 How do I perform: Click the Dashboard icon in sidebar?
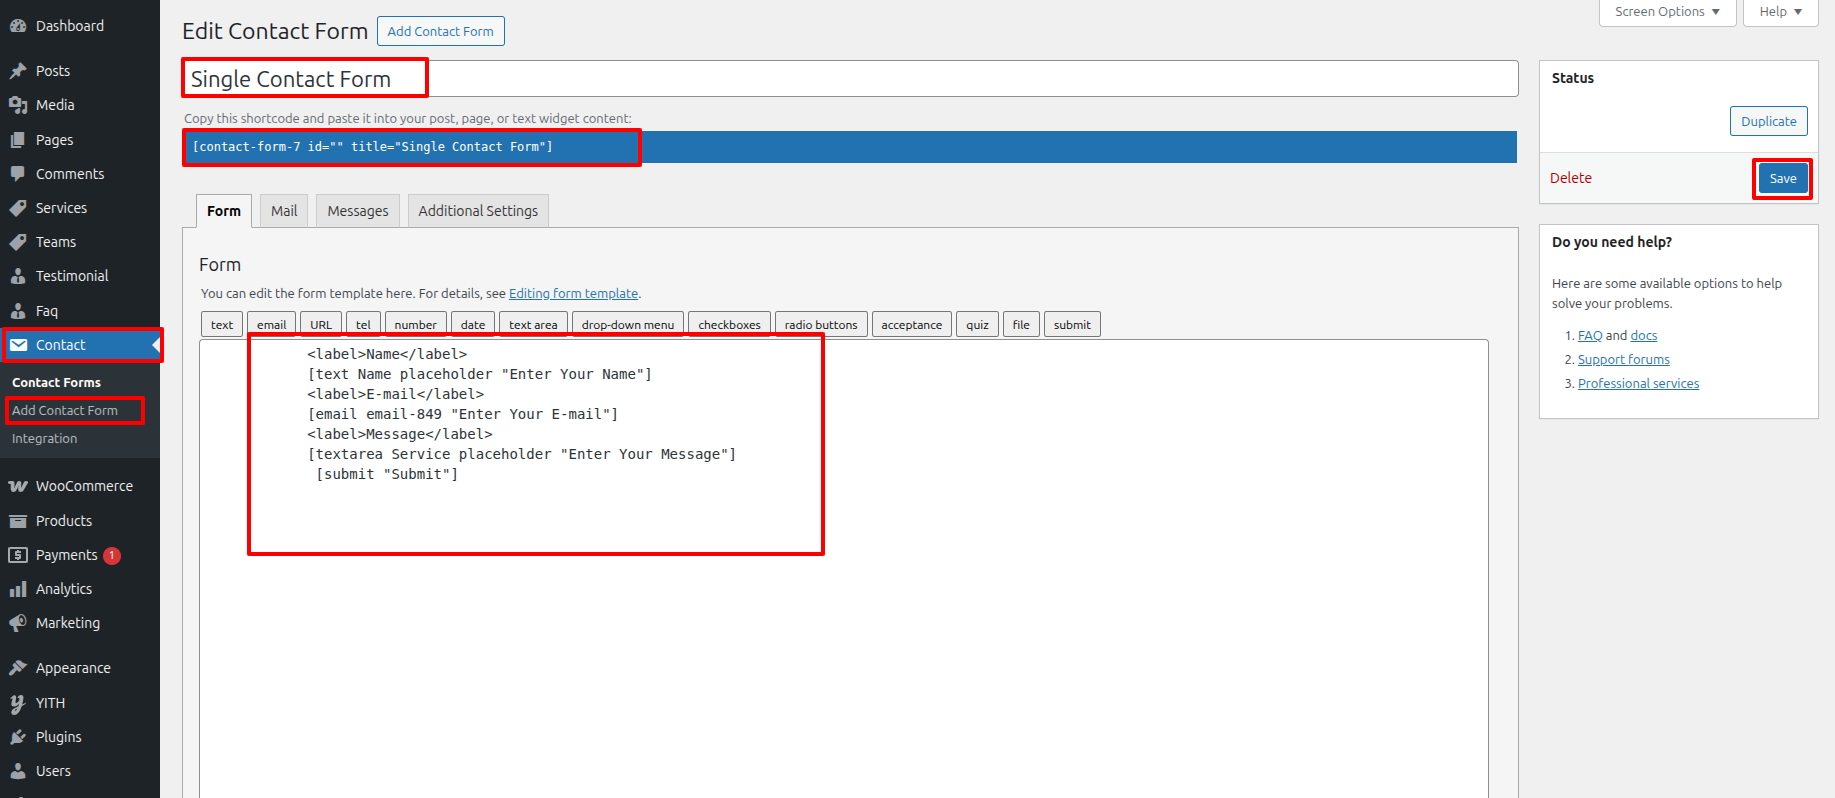pos(18,26)
